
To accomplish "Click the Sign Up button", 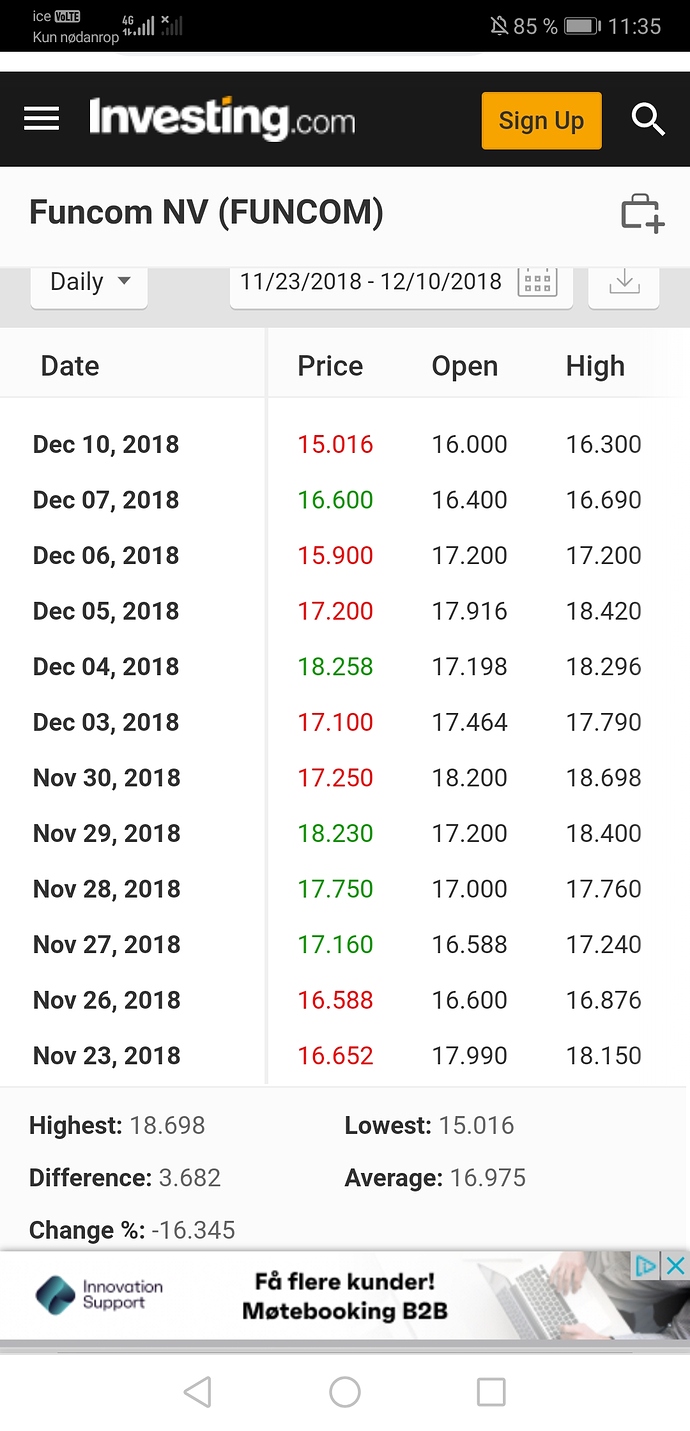I will 541,120.
